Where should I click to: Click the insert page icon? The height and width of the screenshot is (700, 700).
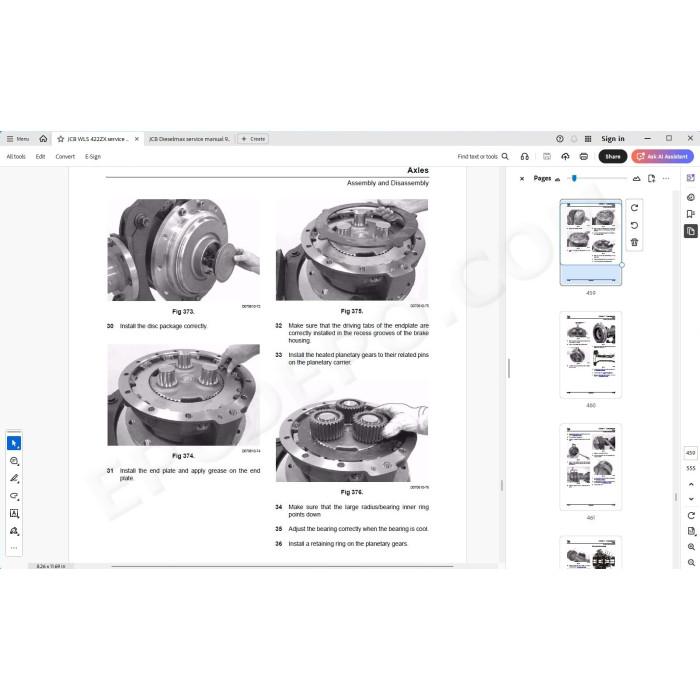click(x=651, y=179)
